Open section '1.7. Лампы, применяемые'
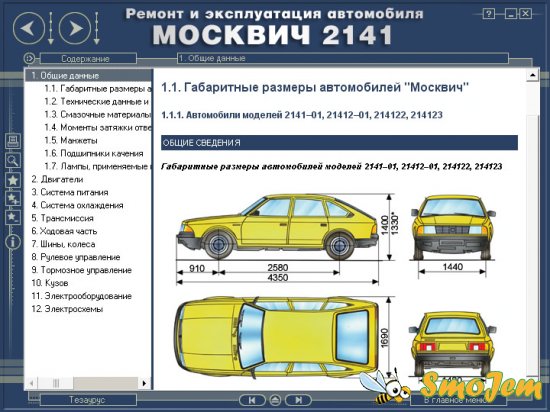 98,166
